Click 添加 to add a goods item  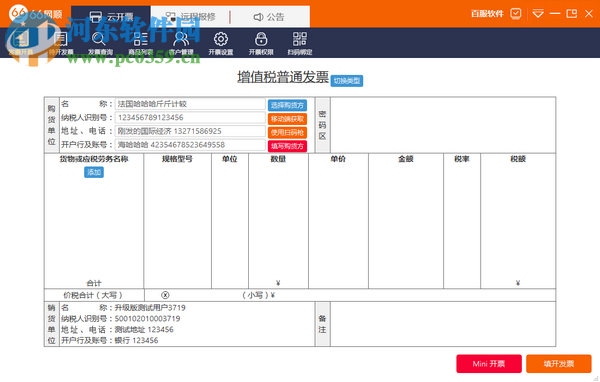(x=94, y=172)
